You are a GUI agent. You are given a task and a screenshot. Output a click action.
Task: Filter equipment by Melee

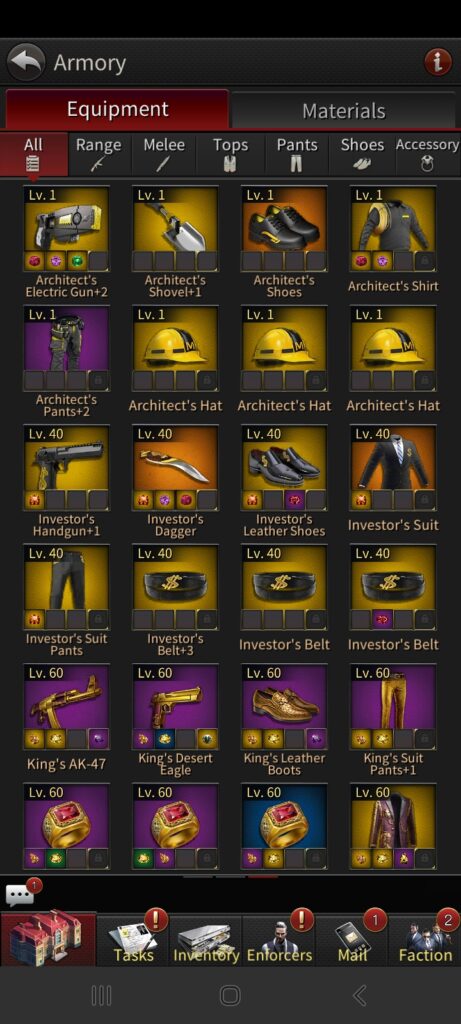point(164,154)
